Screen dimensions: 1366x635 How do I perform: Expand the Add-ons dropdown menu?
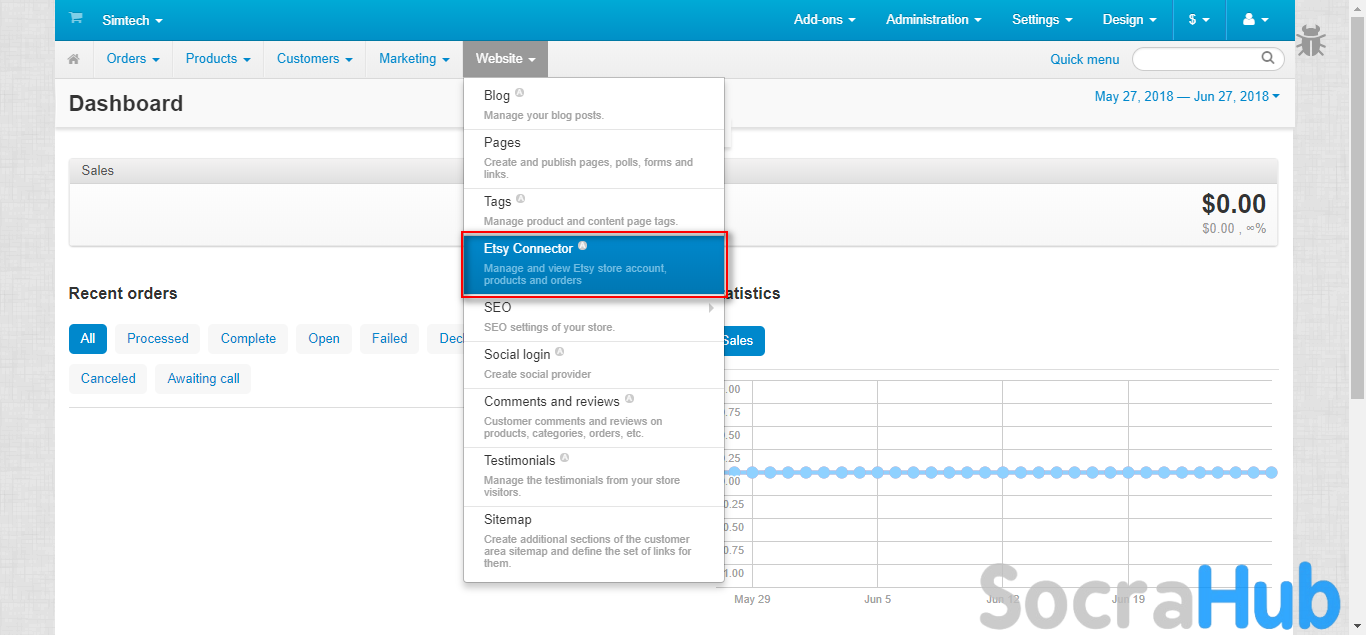(825, 20)
